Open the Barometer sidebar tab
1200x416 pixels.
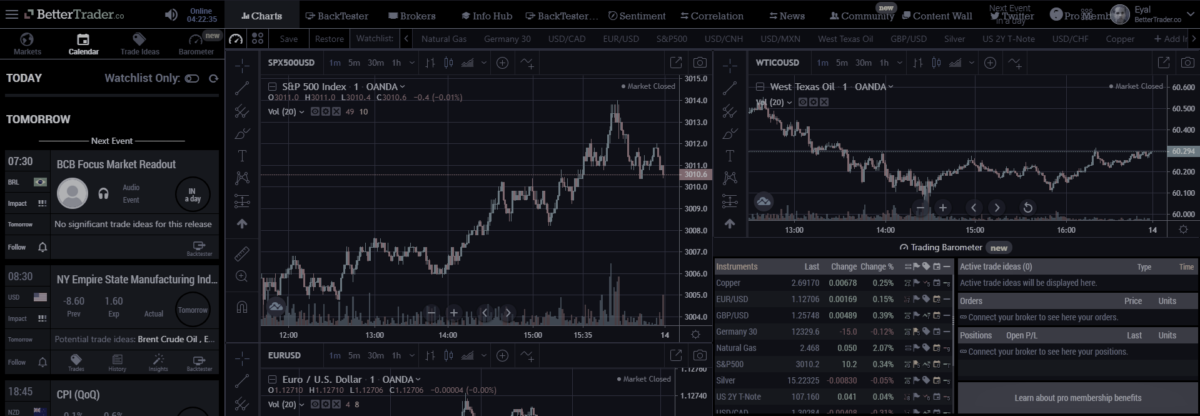[x=196, y=43]
